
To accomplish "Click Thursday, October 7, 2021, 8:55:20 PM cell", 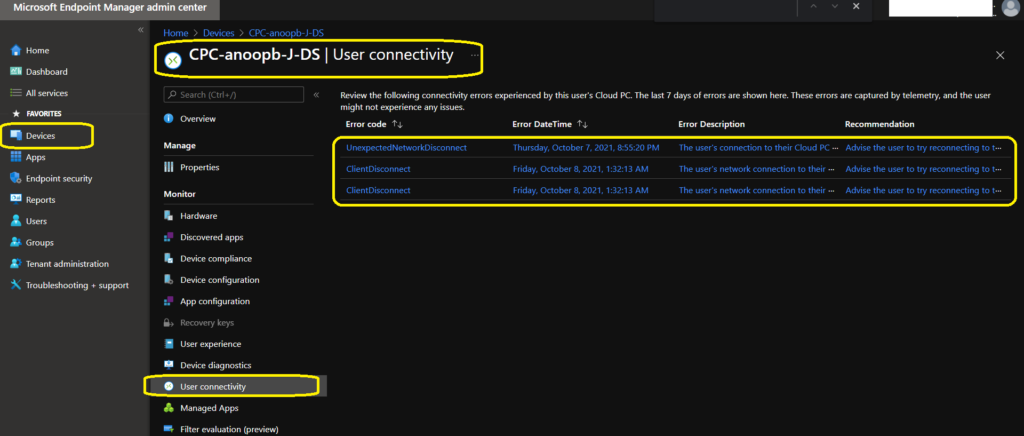I will [586, 148].
